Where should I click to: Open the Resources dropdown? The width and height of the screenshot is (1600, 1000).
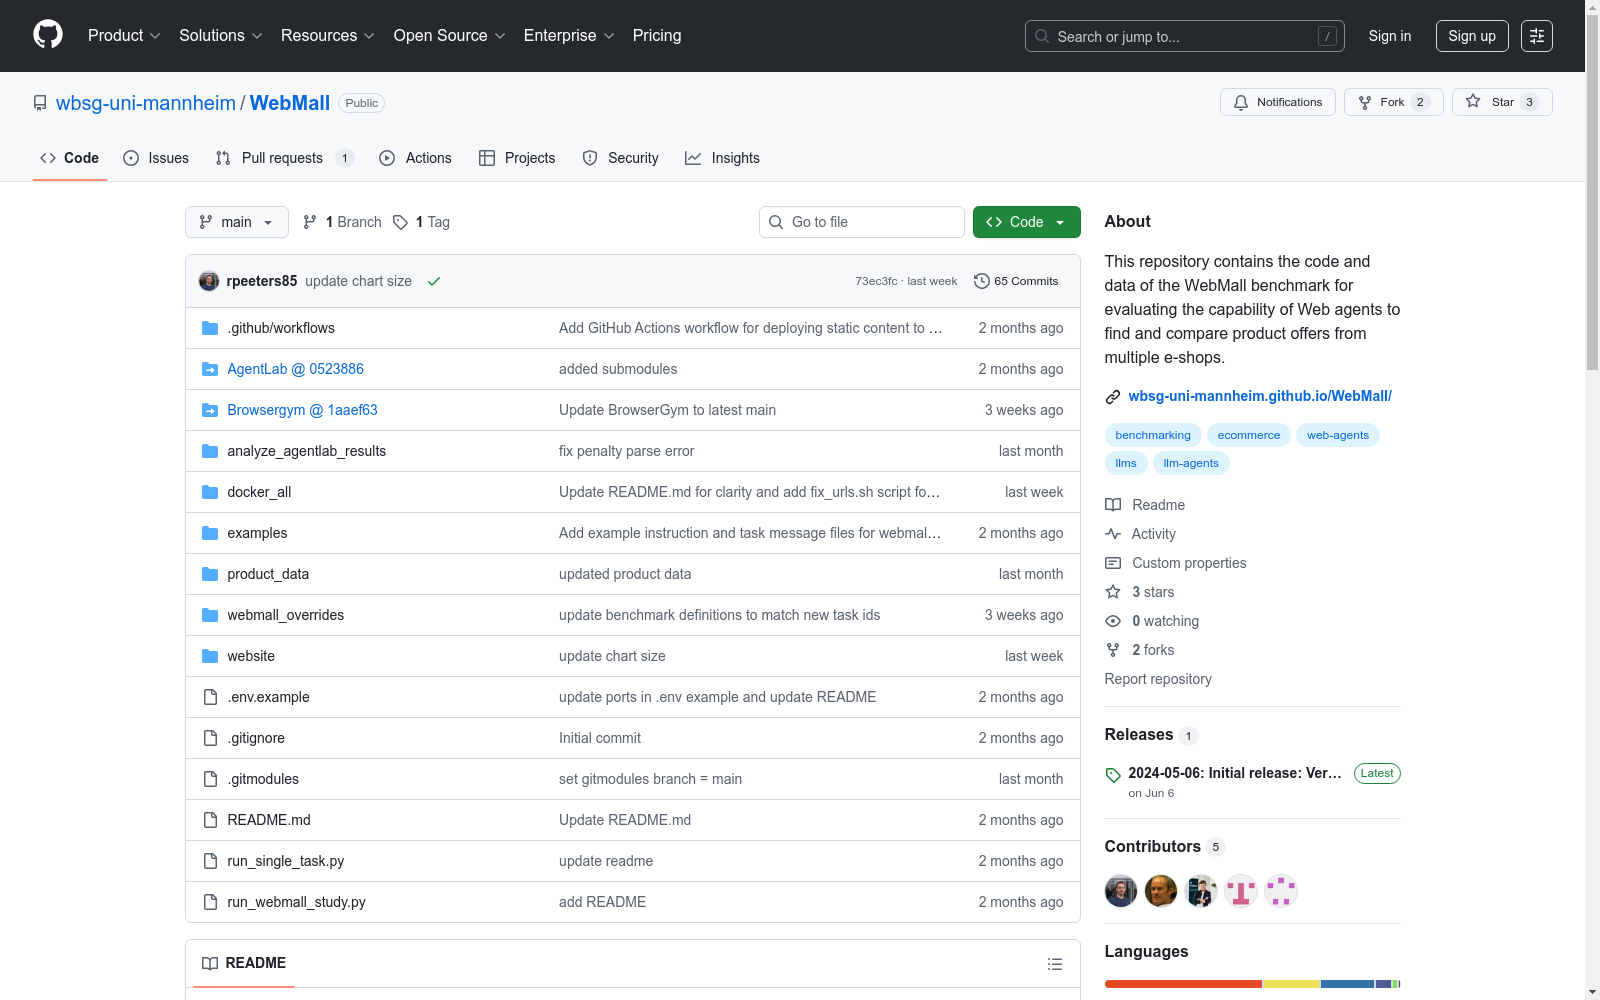328,36
